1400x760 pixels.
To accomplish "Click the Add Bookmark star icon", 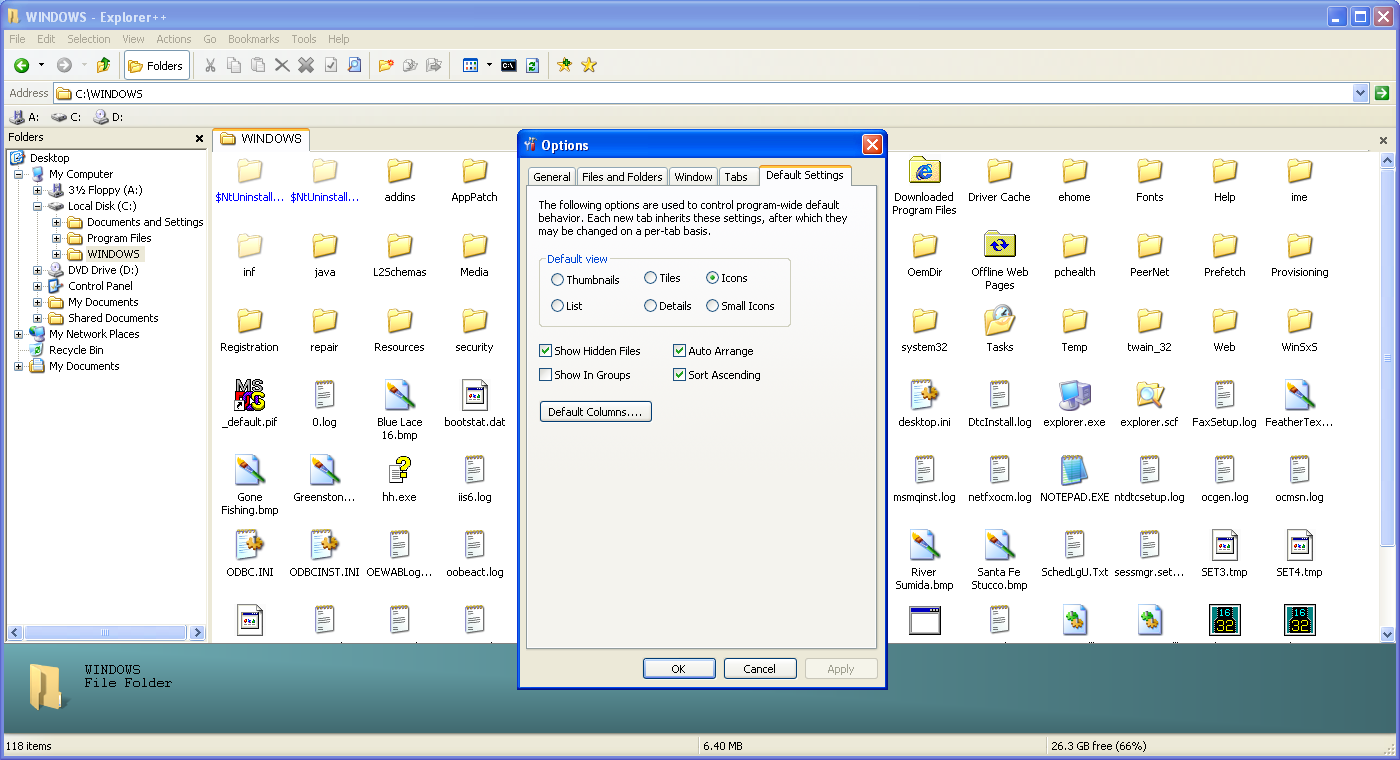I will coord(564,66).
